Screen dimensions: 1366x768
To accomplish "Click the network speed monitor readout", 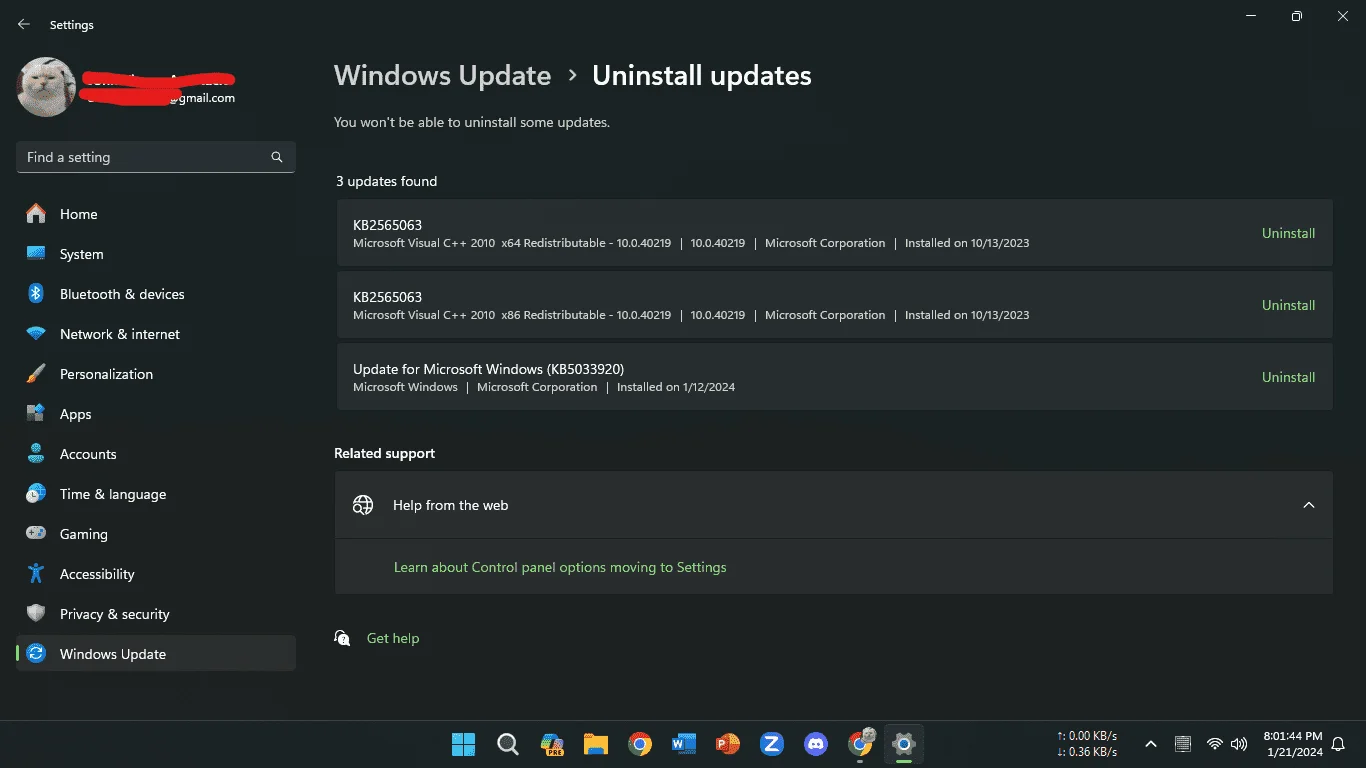I will point(1087,744).
